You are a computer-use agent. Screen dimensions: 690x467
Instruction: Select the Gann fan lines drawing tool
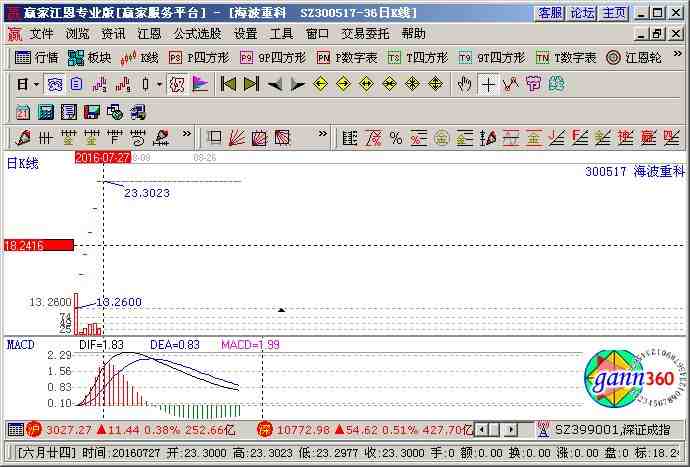[x=237, y=138]
